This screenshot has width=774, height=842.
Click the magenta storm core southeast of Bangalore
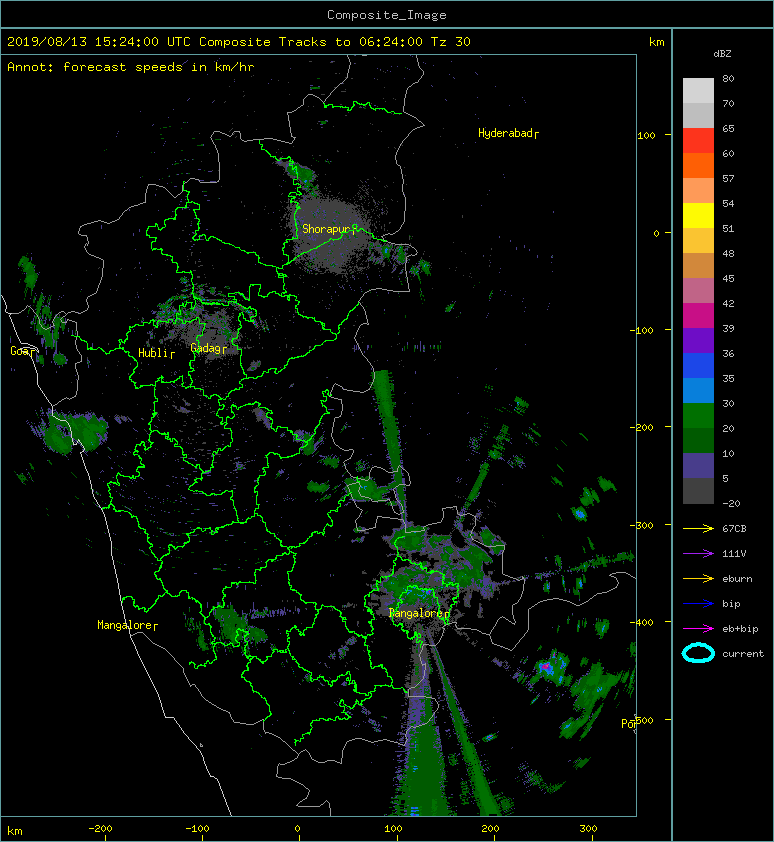tap(546, 667)
